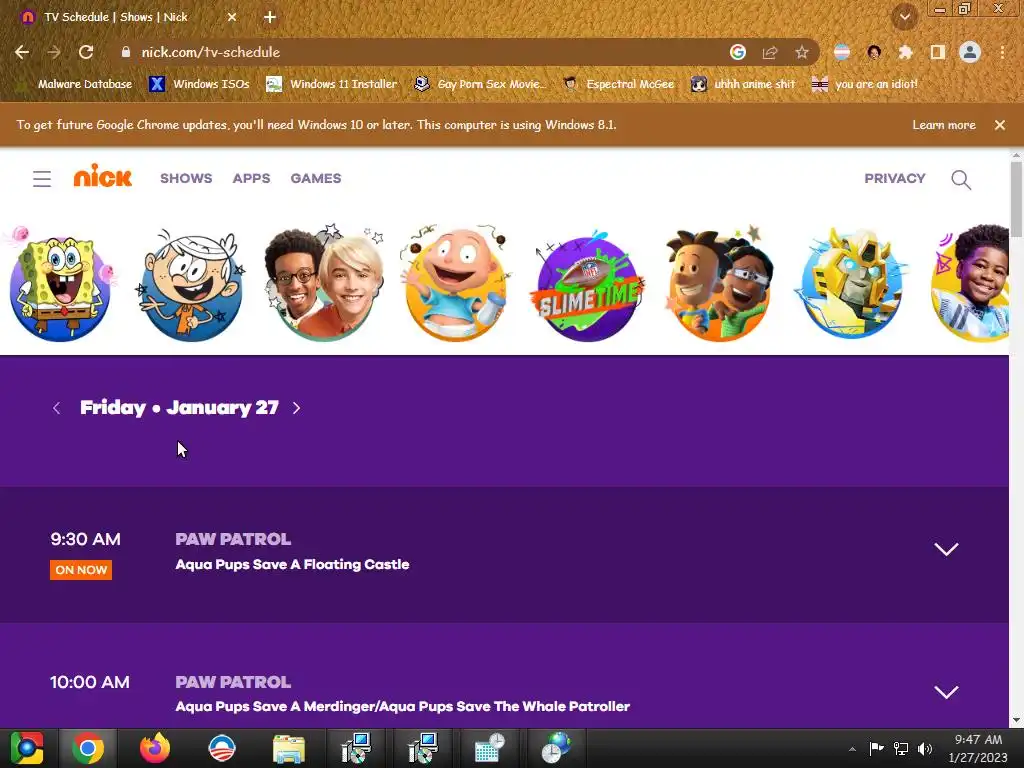Screen dimensions: 1024x768
Task: Open the SHOWS menu
Action: coord(186,178)
